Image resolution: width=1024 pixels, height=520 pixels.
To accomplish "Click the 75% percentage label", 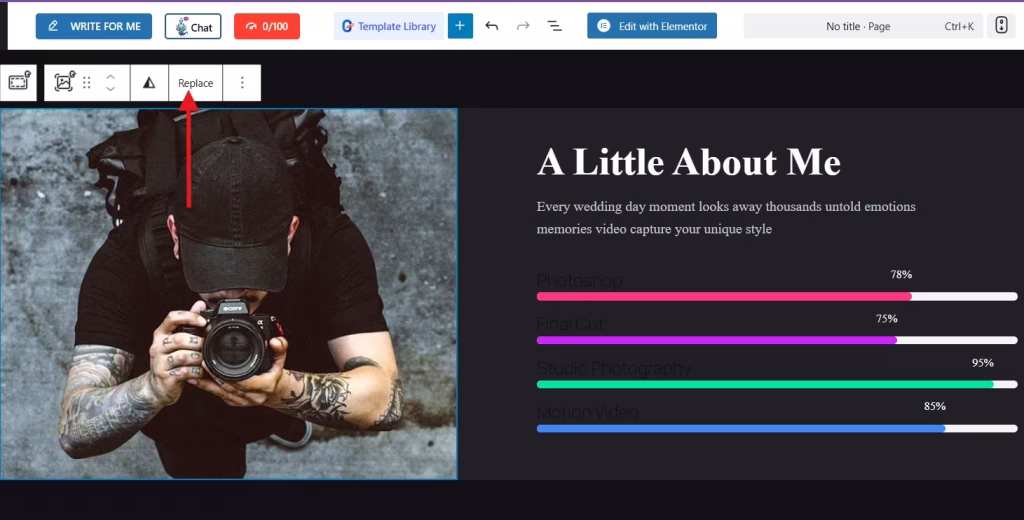I will tap(887, 319).
